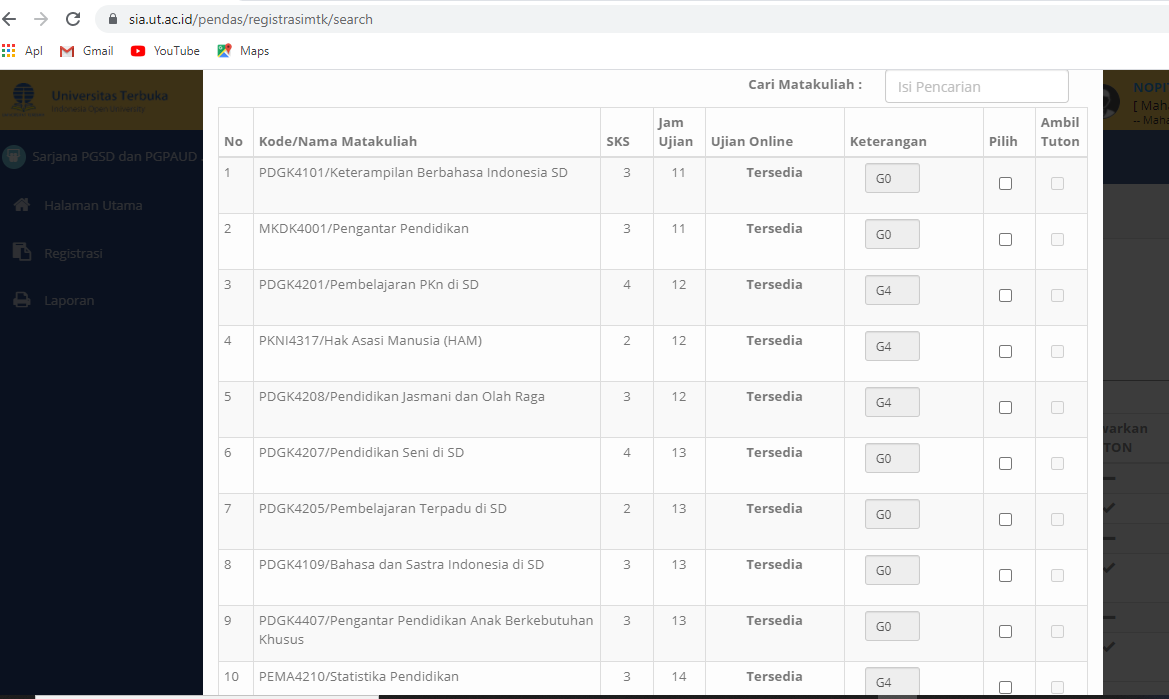This screenshot has height=699, width=1169.
Task: Click PDGK4205/Pembelajaran Terpadu di SD text
Action: (x=382, y=508)
